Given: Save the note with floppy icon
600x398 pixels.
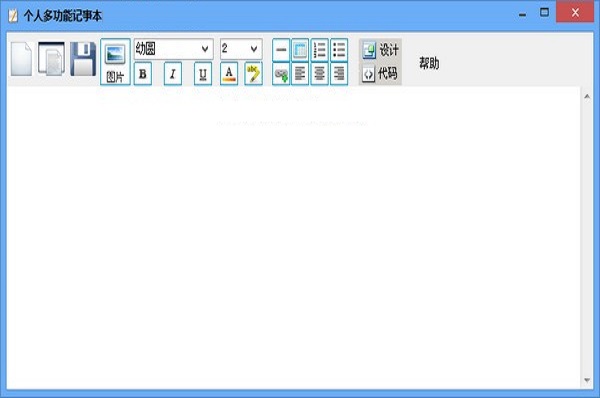Looking at the screenshot, I should 83,59.
